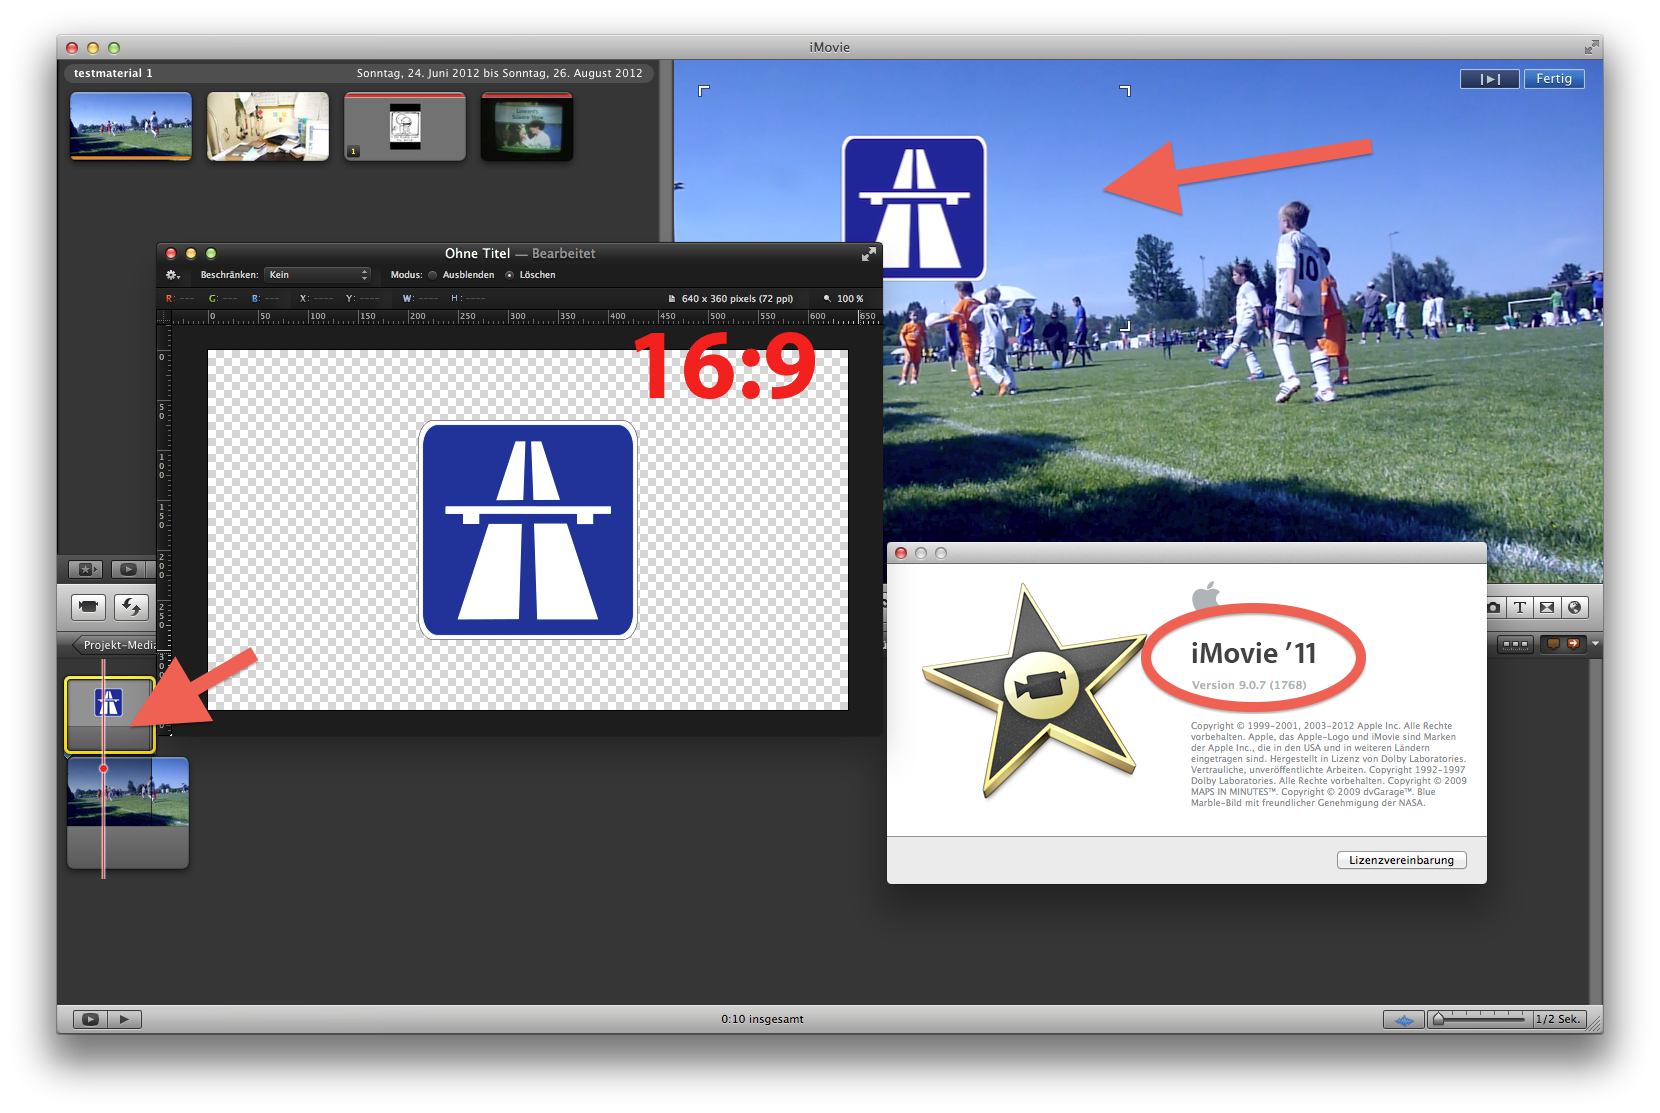Click the play from beginning button

[90, 1019]
